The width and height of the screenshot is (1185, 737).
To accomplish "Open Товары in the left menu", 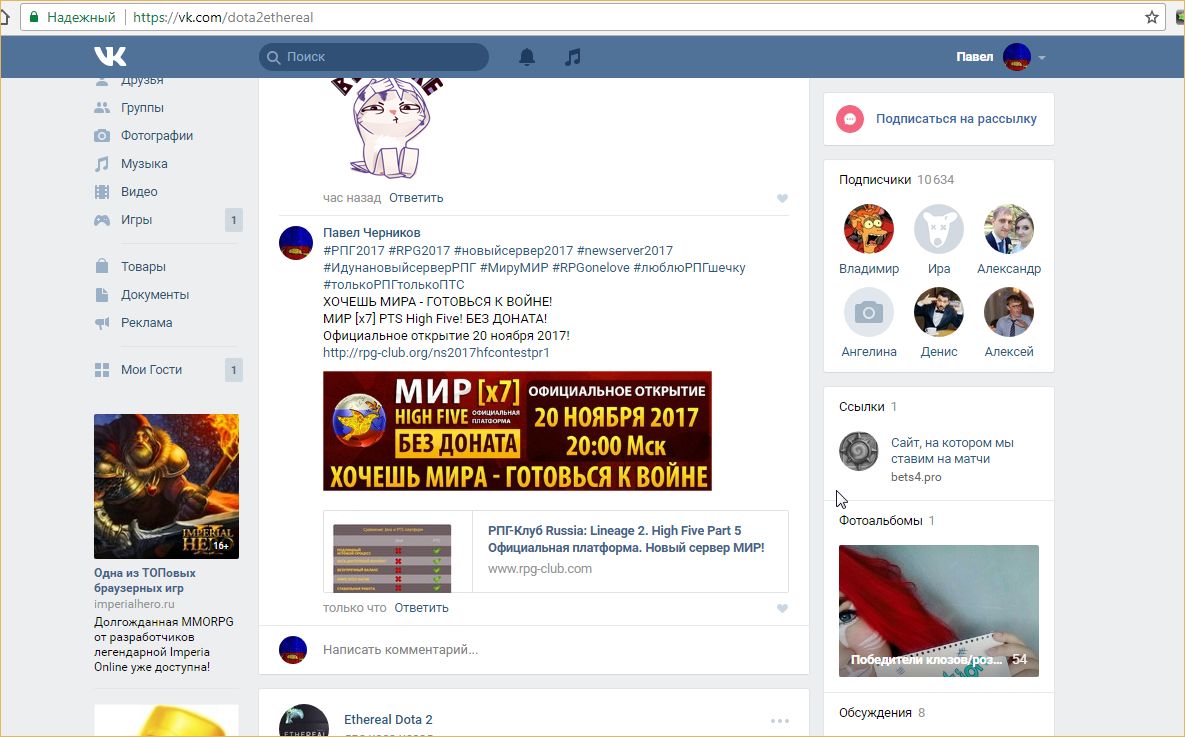I will [x=143, y=266].
